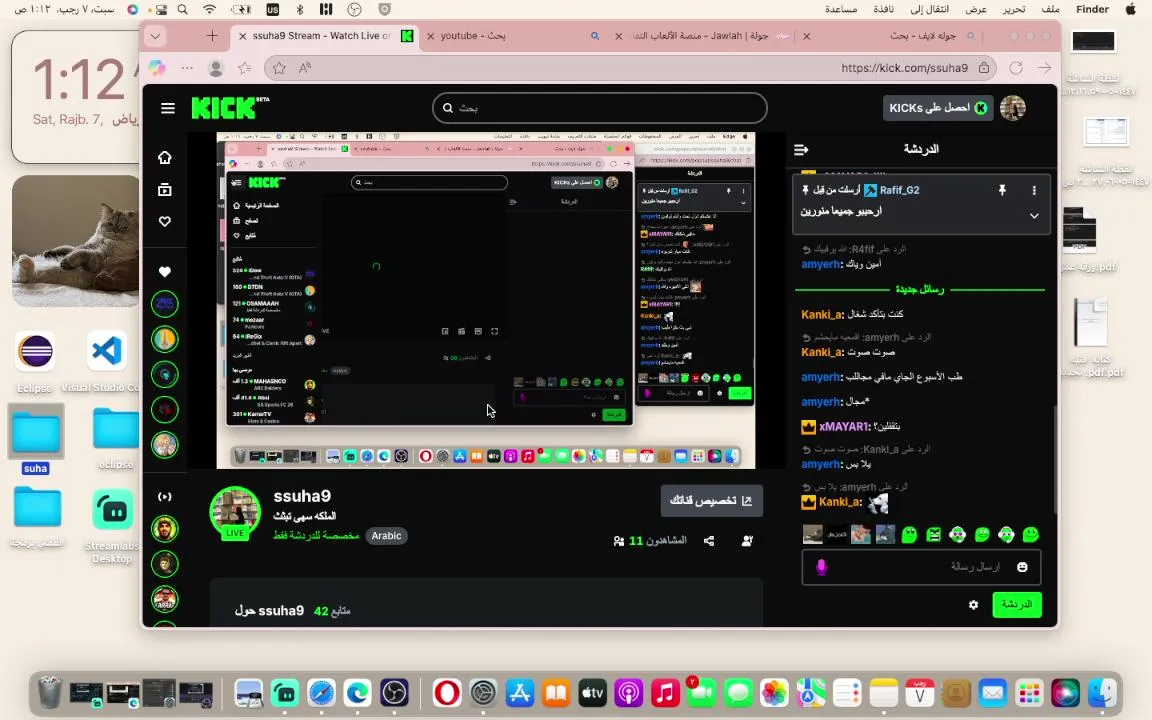Click the first green emote in chat row
Screen dimensions: 1152x720
click(x=910, y=535)
